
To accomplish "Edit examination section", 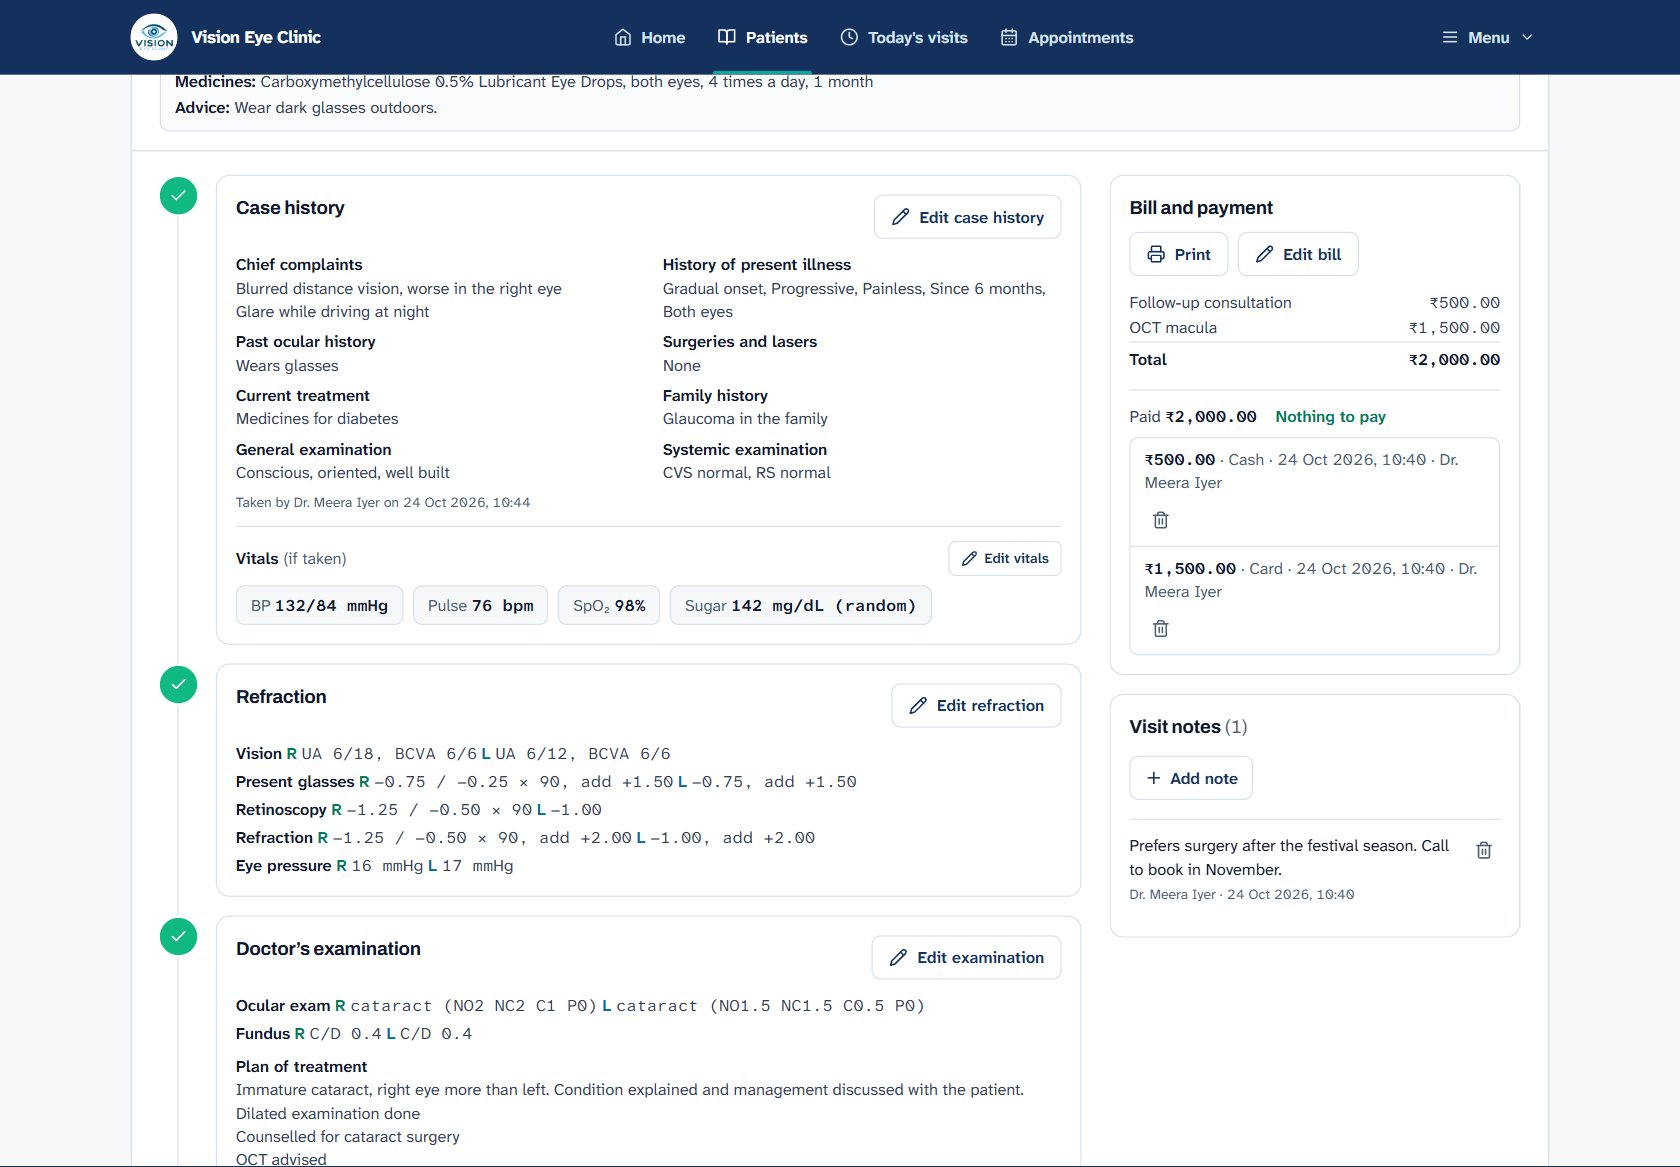I will click(x=966, y=958).
